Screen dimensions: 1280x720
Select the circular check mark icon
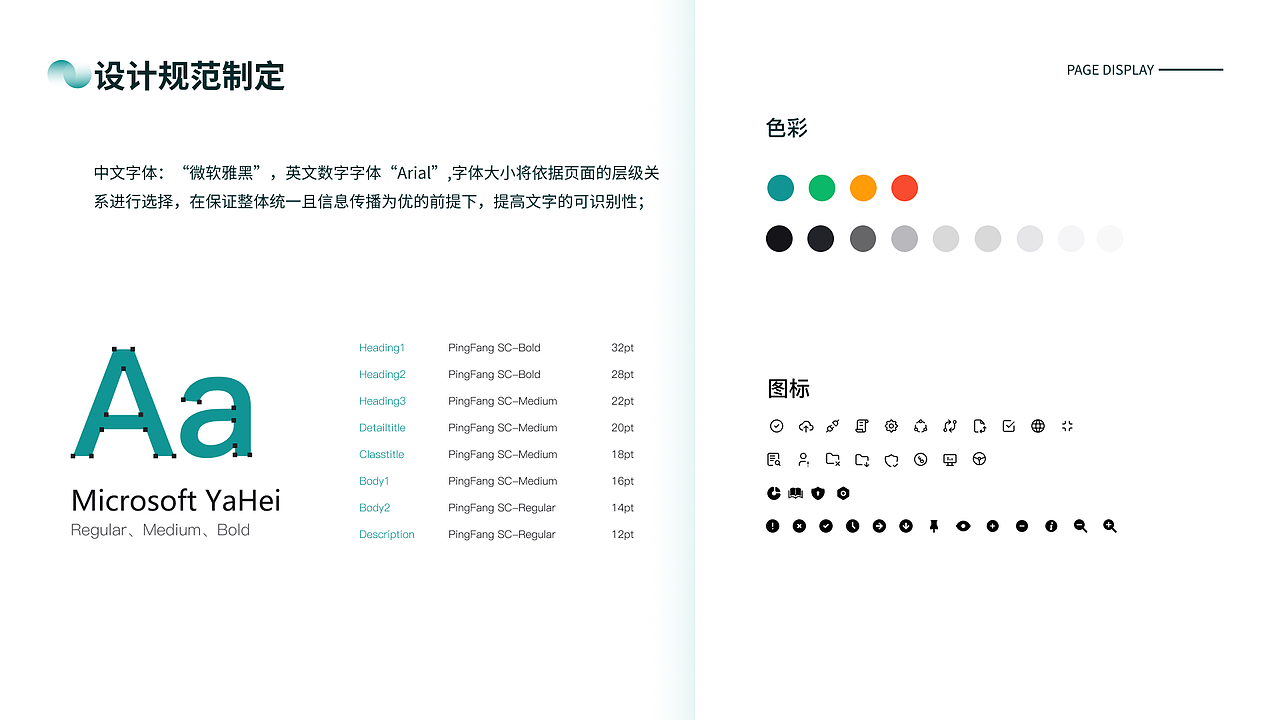[826, 526]
